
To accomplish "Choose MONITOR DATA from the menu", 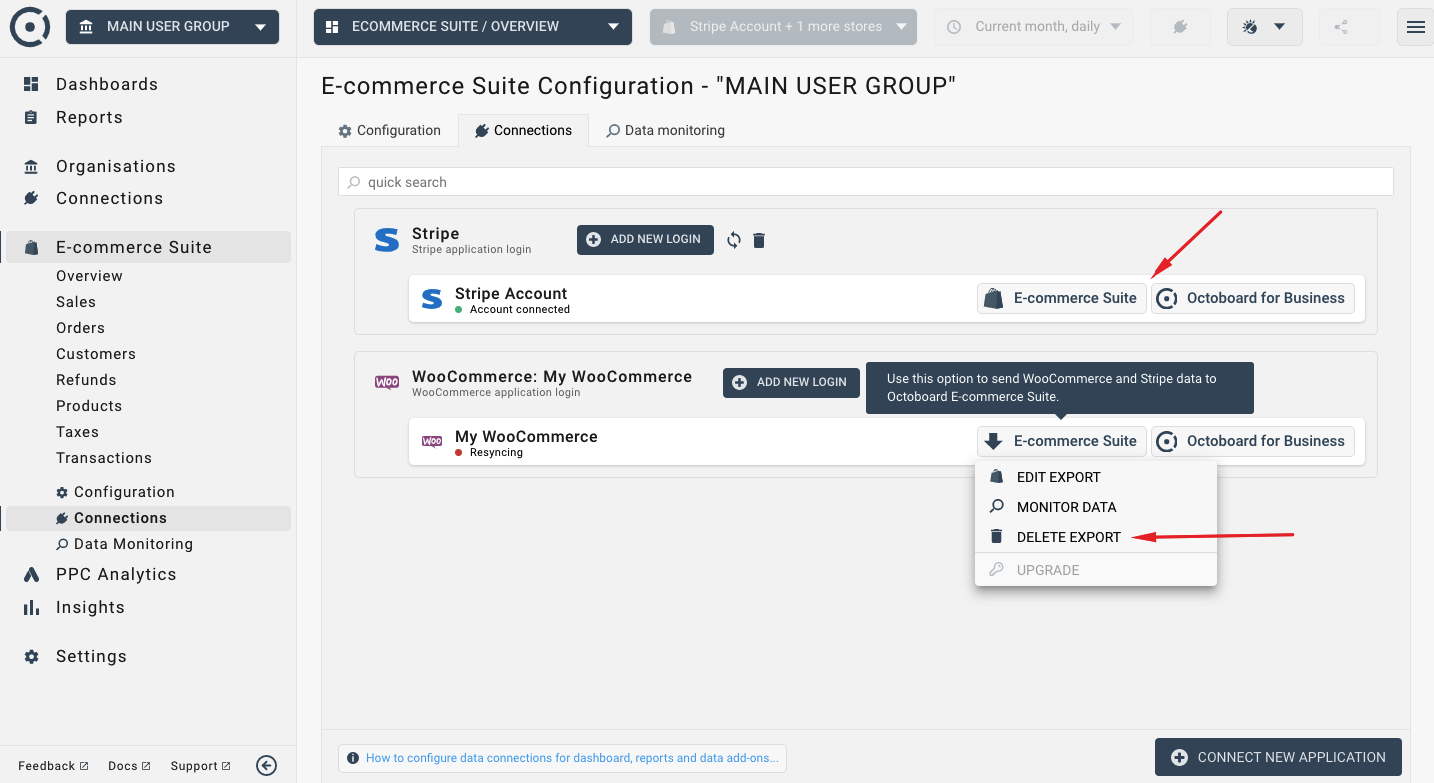I will click(1095, 507).
